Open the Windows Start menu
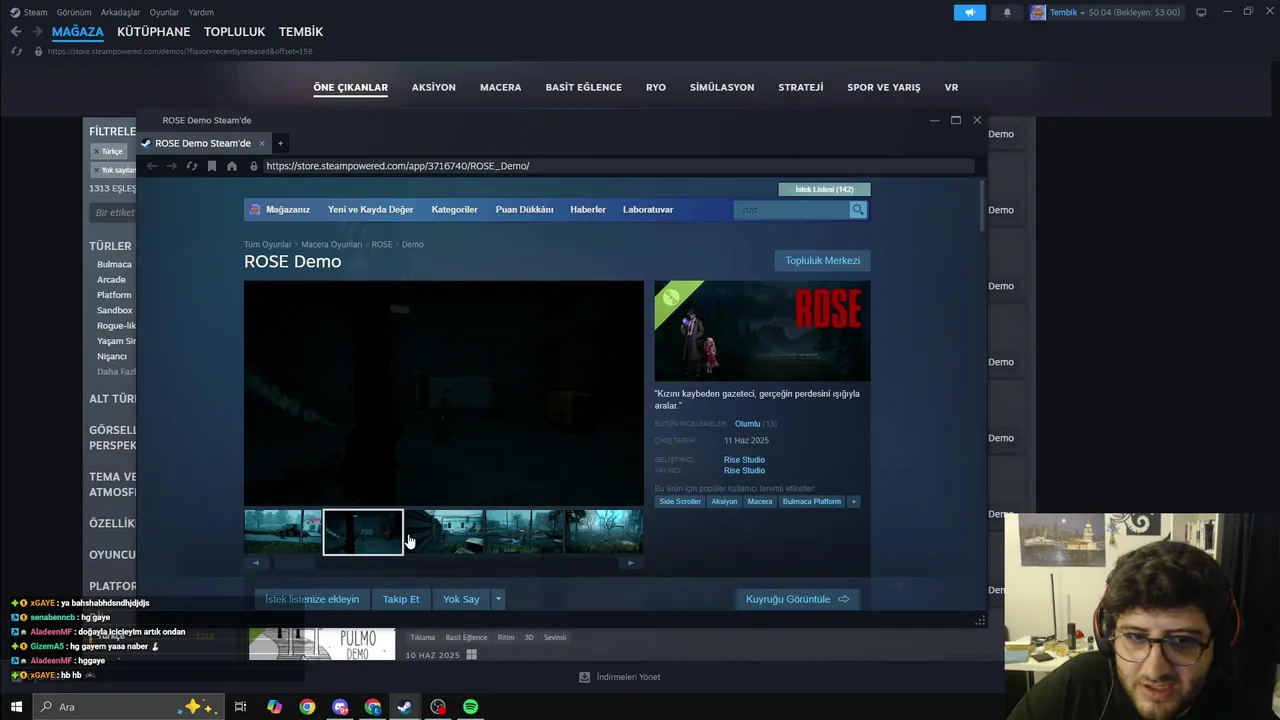 pyautogui.click(x=16, y=707)
